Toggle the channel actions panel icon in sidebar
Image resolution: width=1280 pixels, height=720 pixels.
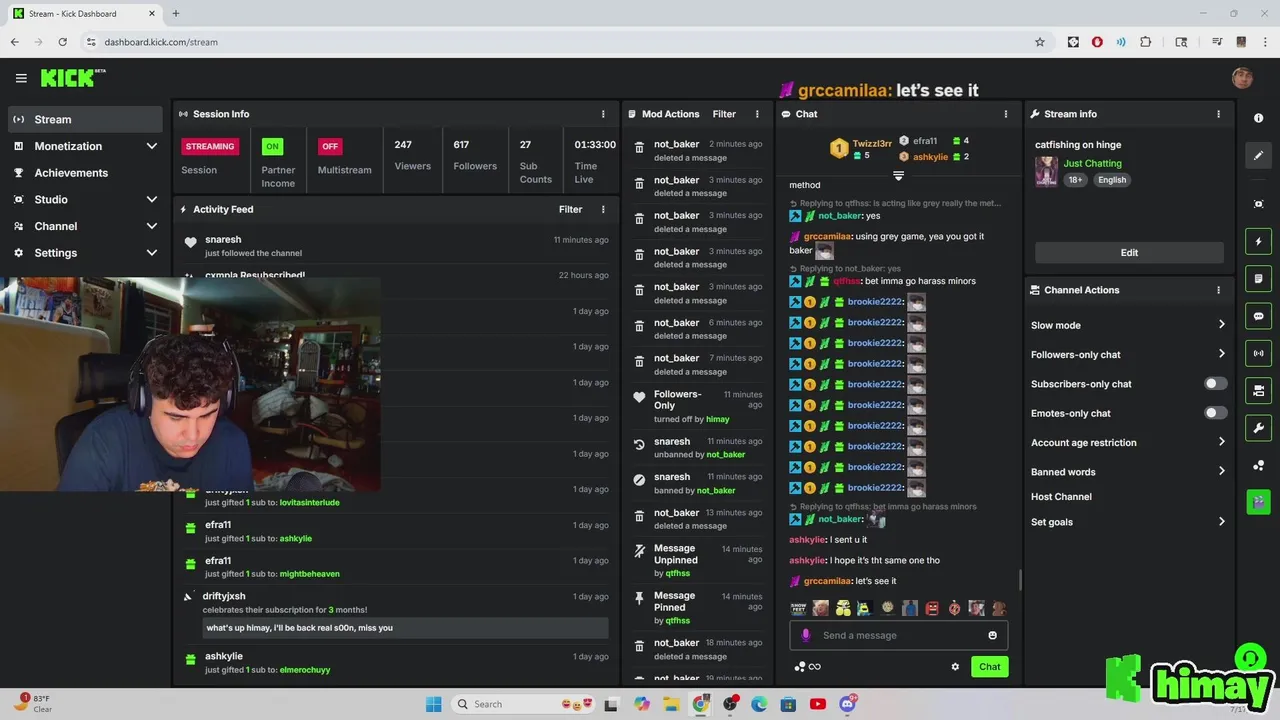pyautogui.click(x=1258, y=390)
